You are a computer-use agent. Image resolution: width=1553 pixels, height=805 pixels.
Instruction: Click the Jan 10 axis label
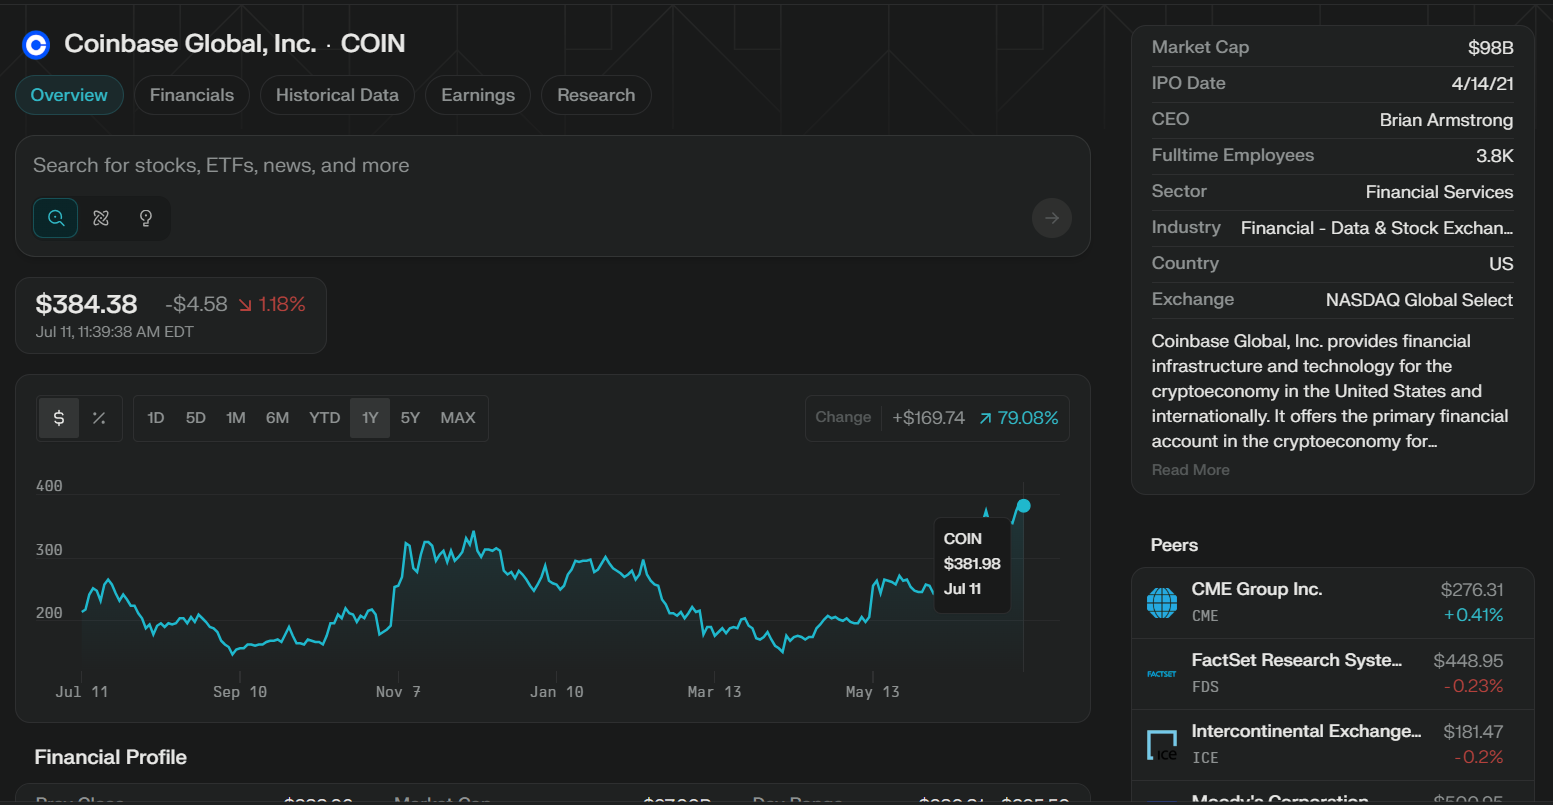point(556,692)
